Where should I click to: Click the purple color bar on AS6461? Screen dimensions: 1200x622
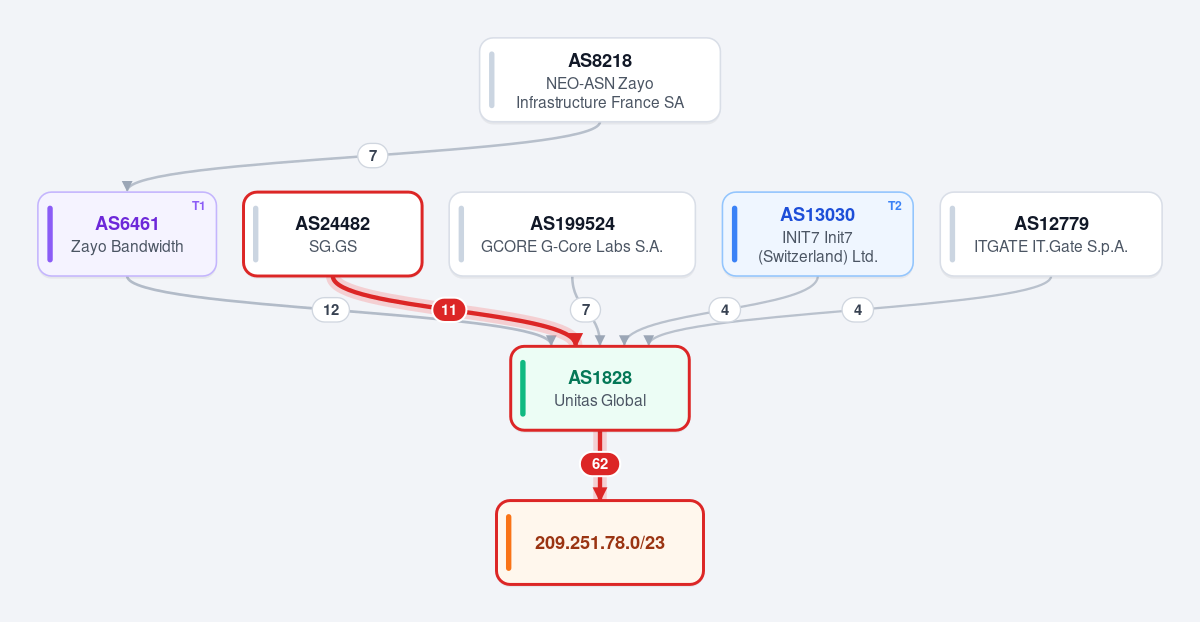click(50, 234)
